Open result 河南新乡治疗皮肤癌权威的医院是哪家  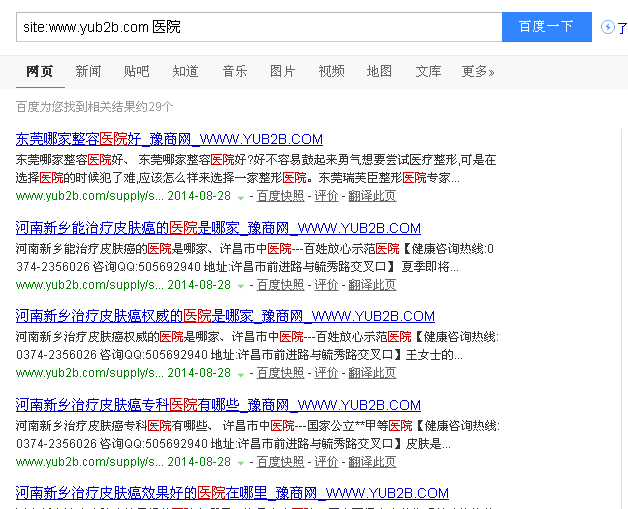[225, 316]
